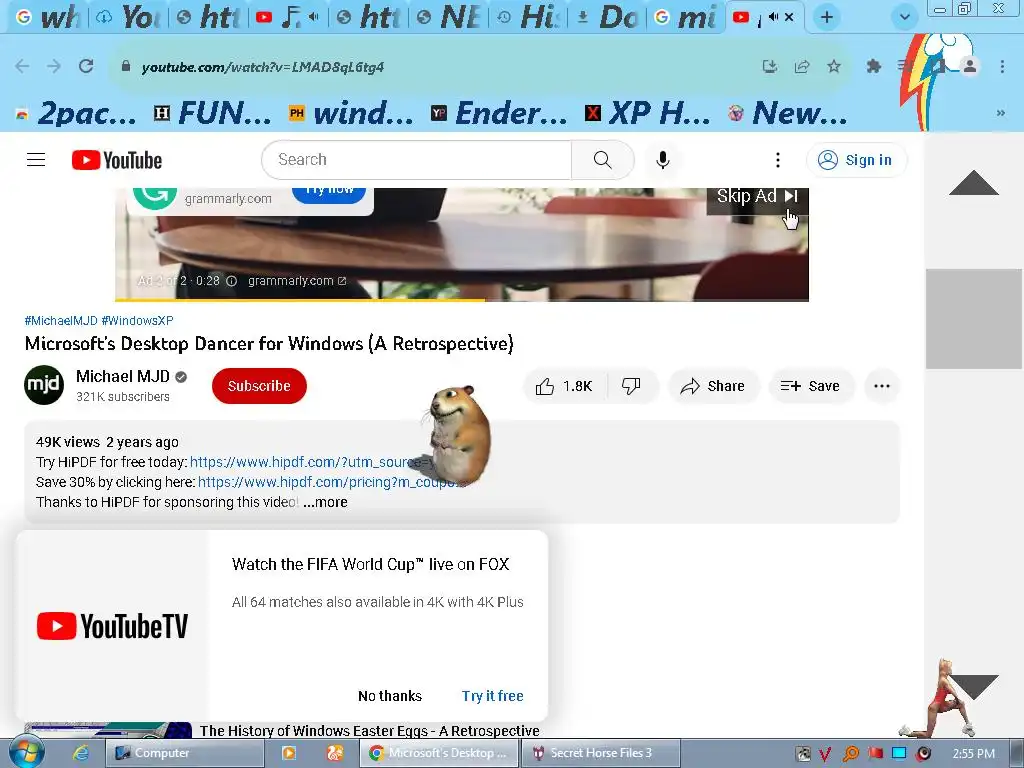The height and width of the screenshot is (768, 1024).
Task: Click the #WindowsXP hashtag
Action: [137, 321]
